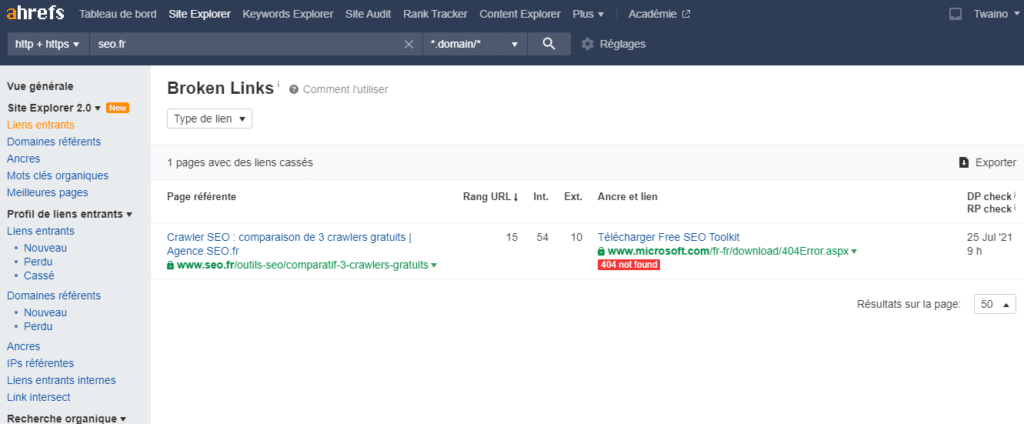Click the 404 not found badge
Screen dimensions: 1024x424
point(628,265)
